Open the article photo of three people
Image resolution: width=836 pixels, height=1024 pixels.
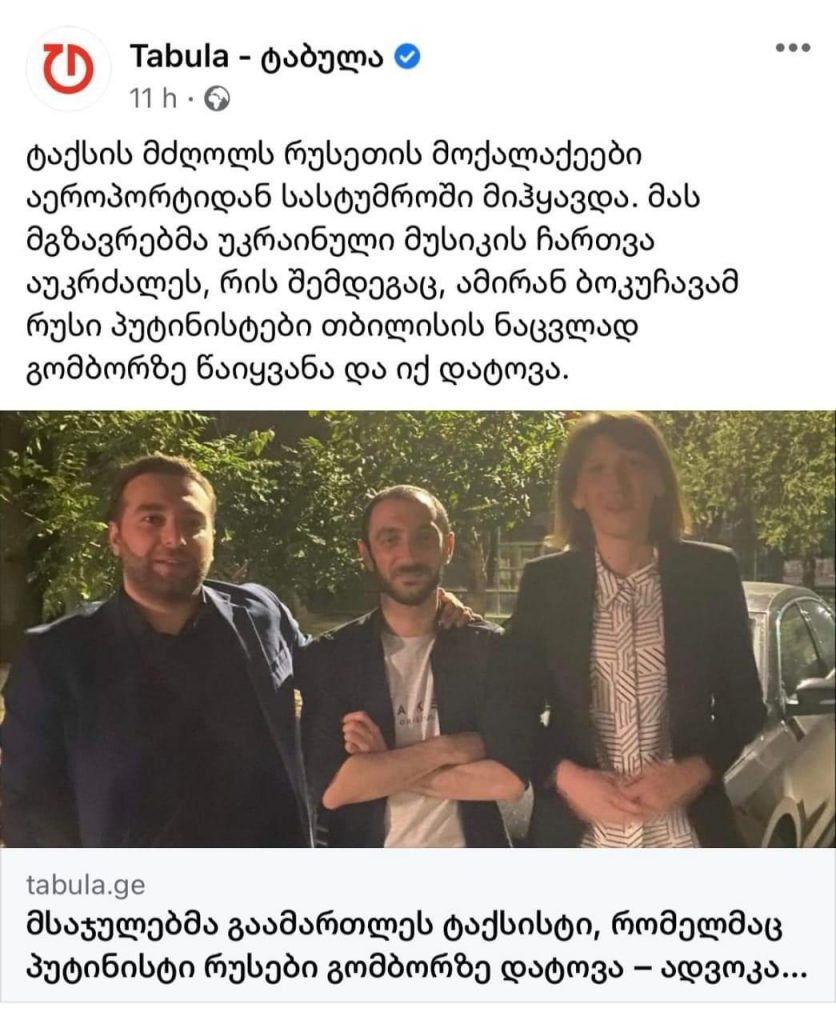[418, 629]
